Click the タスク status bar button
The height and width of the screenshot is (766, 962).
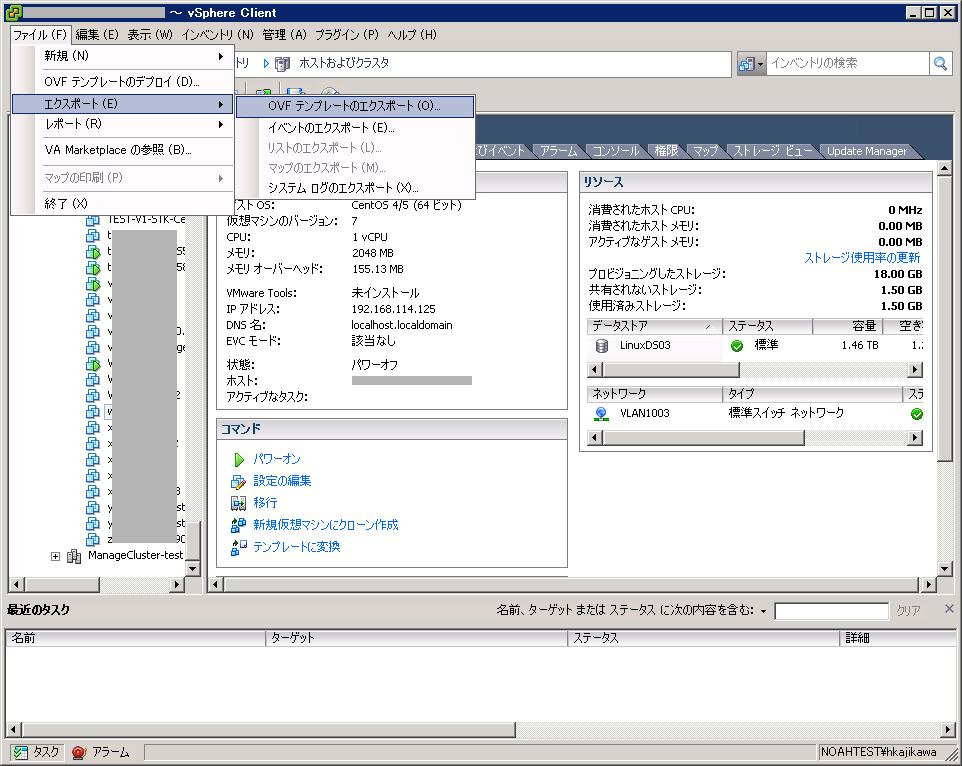pyautogui.click(x=37, y=753)
